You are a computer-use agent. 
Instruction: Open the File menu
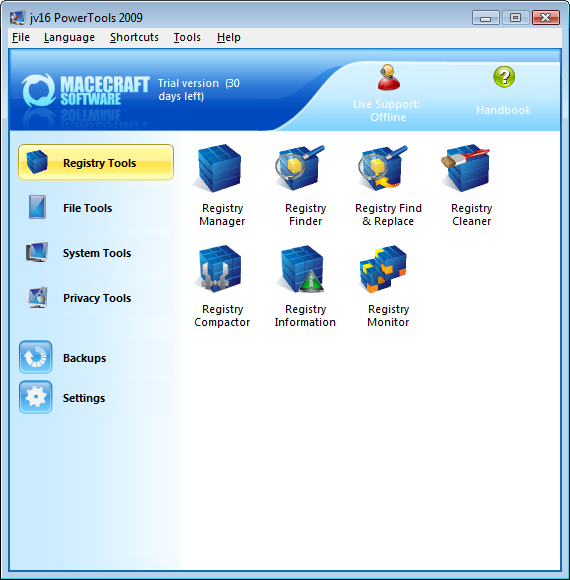[x=21, y=37]
